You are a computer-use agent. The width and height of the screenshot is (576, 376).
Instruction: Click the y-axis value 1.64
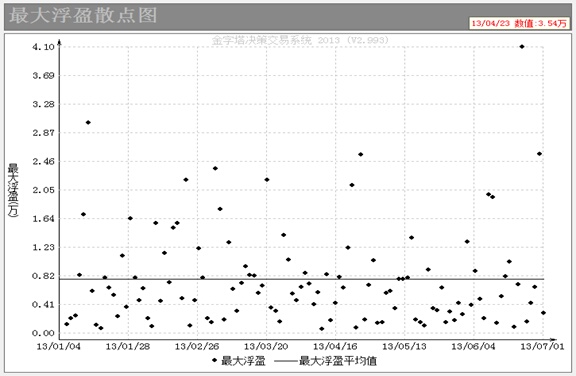click(x=43, y=218)
